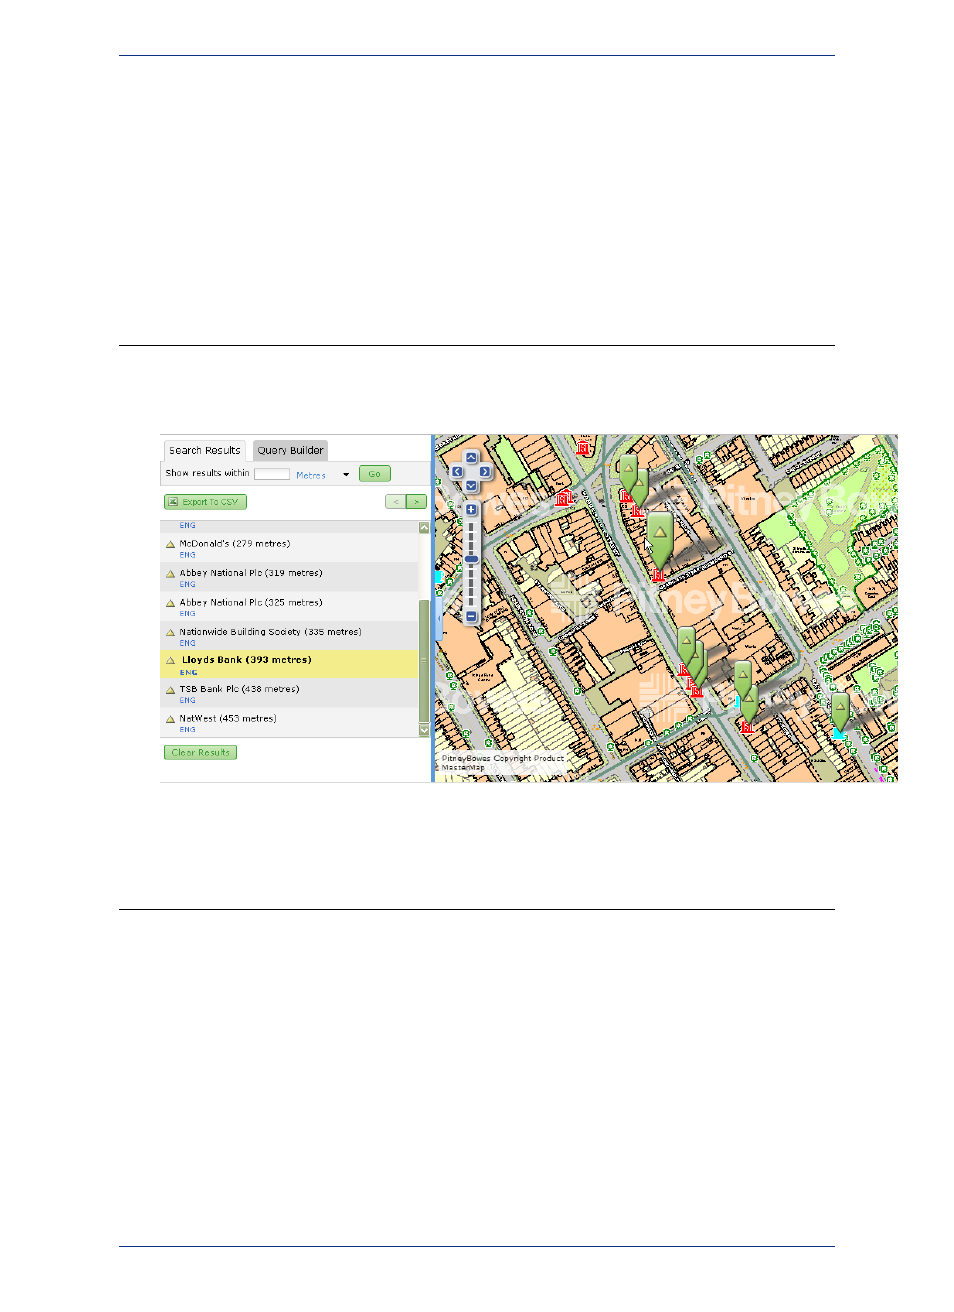The image size is (954, 1312).
Task: Click the triangle icon beside NatWest
Action: pyautogui.click(x=170, y=719)
